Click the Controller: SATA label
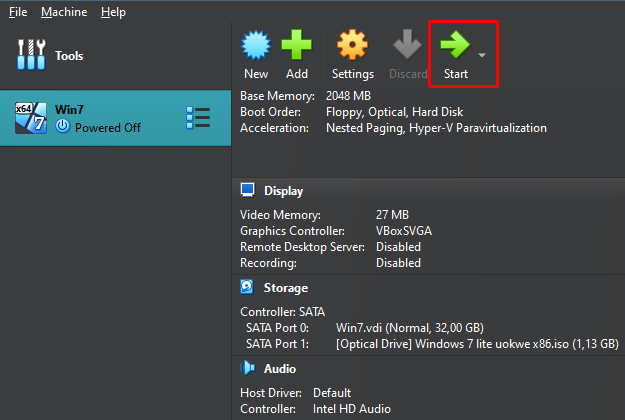 pos(283,312)
